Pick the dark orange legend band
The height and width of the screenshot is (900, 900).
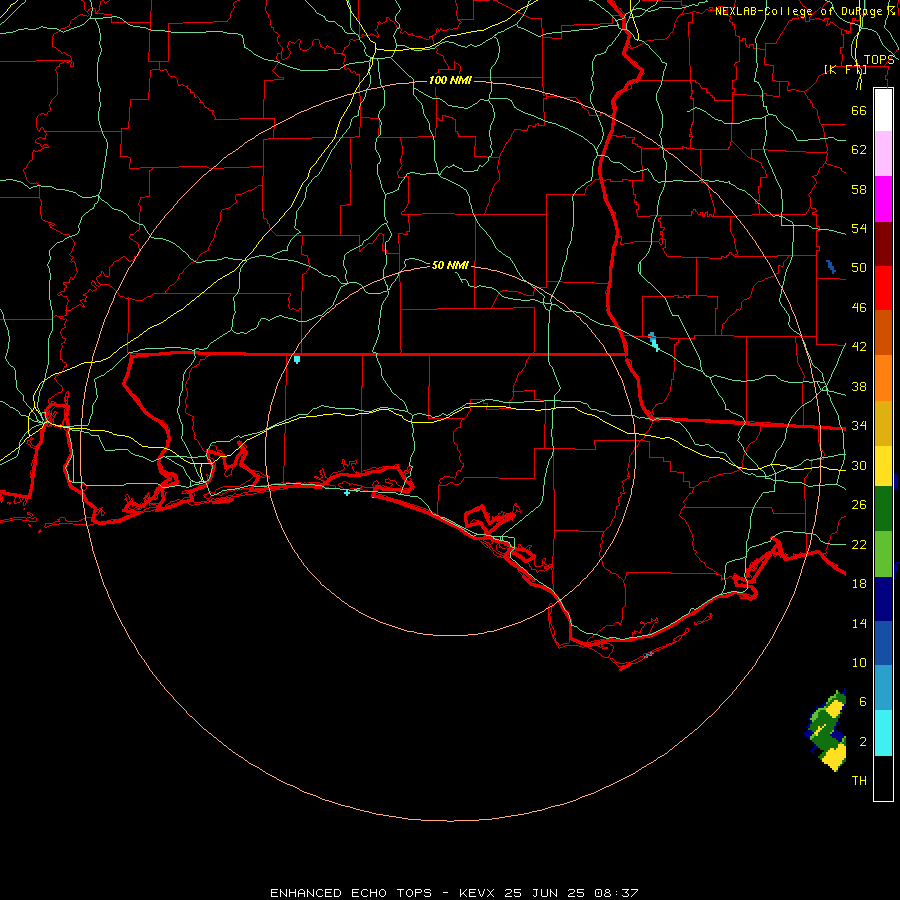pyautogui.click(x=883, y=333)
